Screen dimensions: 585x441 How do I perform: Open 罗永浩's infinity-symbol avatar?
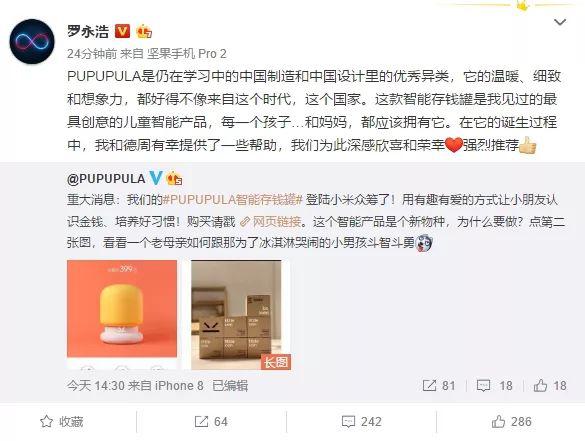[x=32, y=41]
